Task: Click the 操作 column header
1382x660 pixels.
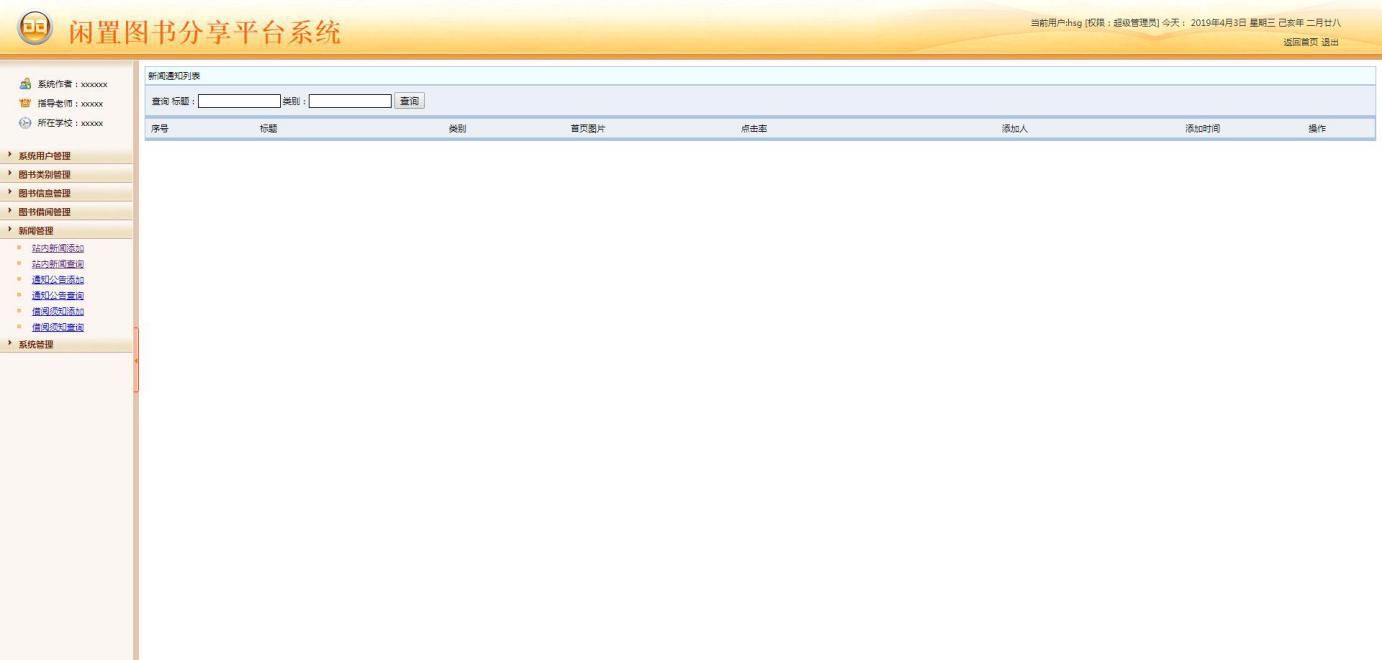Action: [x=1317, y=129]
